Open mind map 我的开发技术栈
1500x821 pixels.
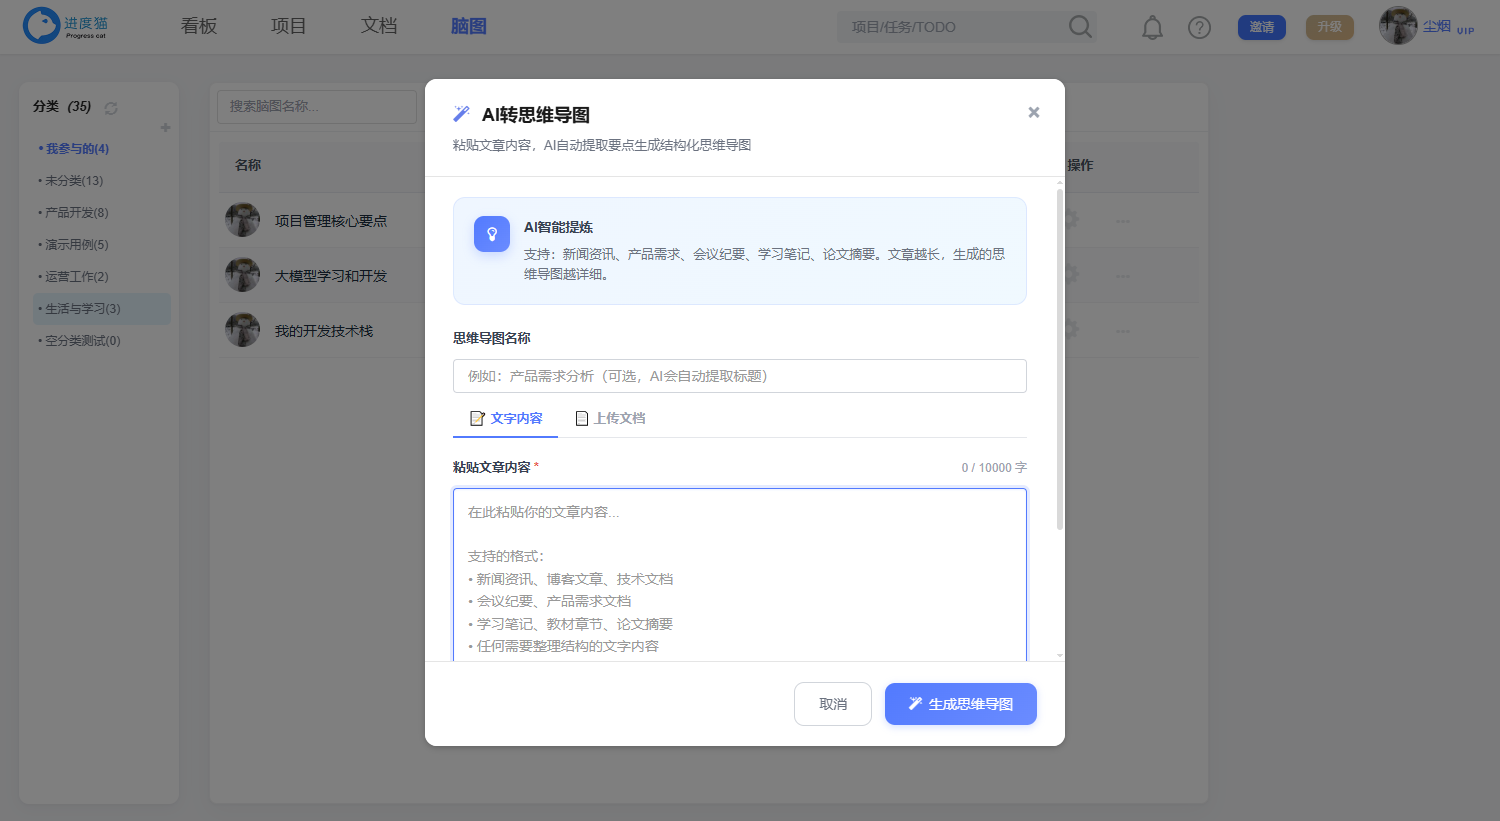(x=324, y=330)
